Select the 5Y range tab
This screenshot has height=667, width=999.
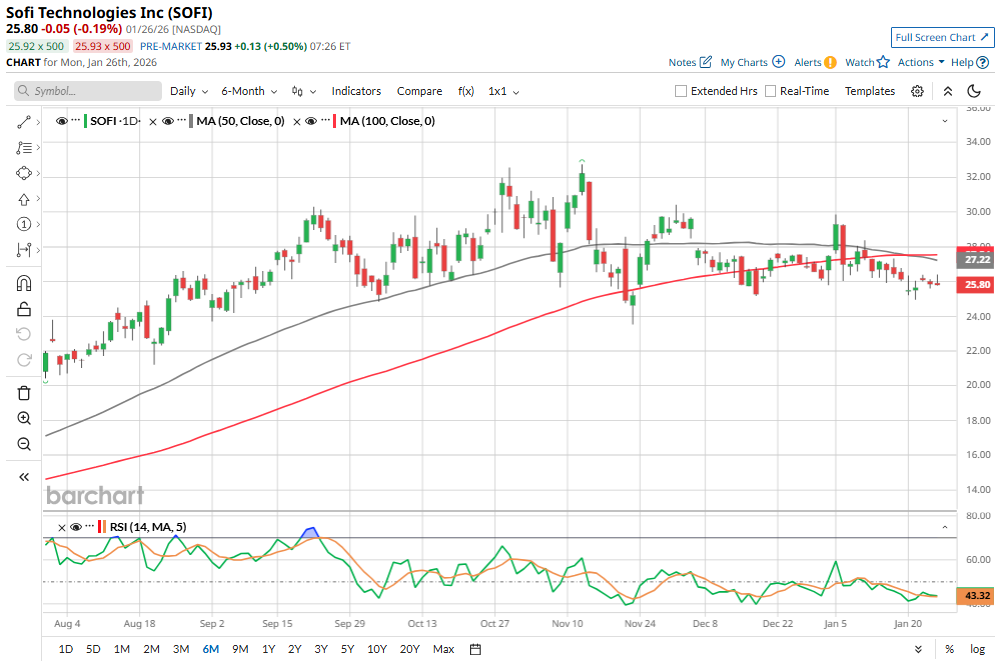click(x=347, y=649)
